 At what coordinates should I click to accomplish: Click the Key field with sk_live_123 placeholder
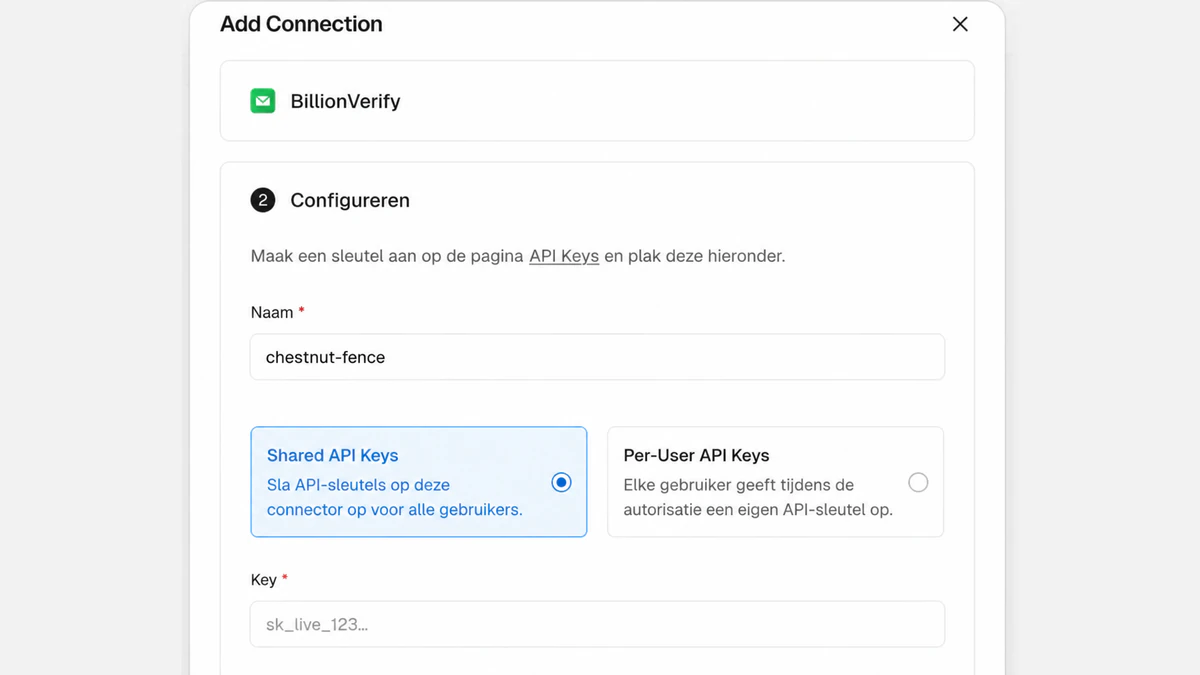click(597, 624)
